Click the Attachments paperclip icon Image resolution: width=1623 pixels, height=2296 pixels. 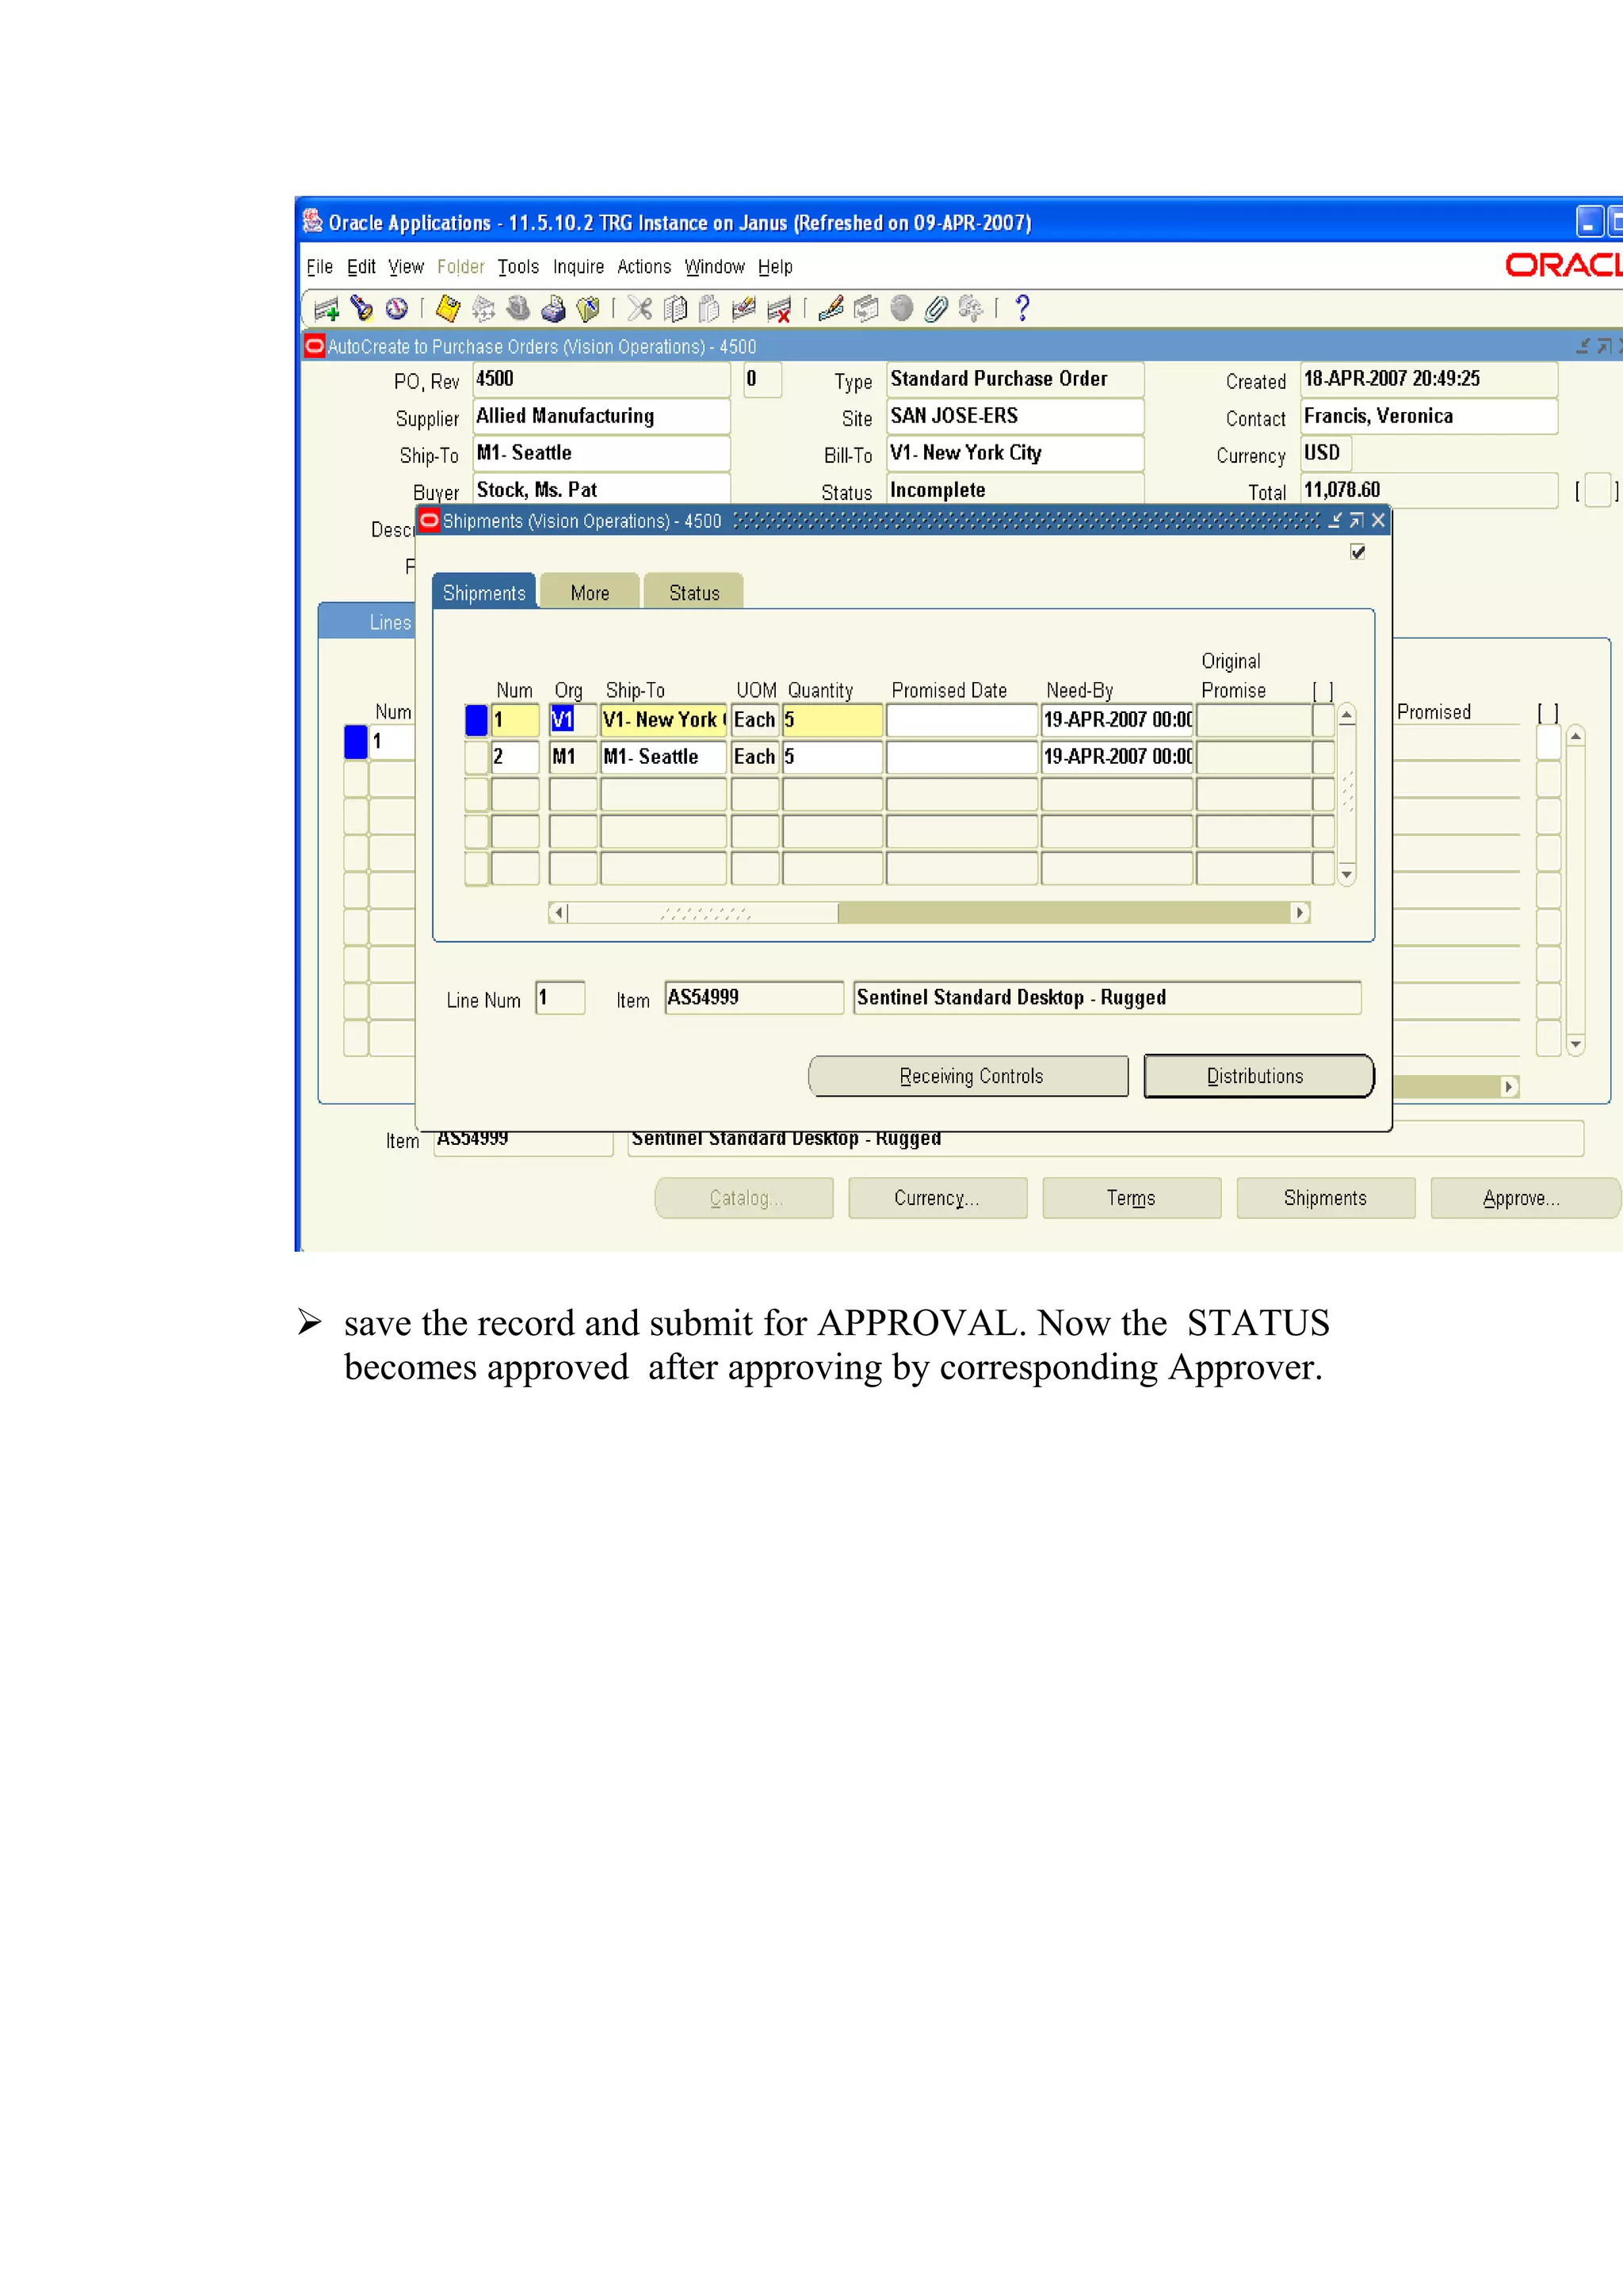click(935, 309)
